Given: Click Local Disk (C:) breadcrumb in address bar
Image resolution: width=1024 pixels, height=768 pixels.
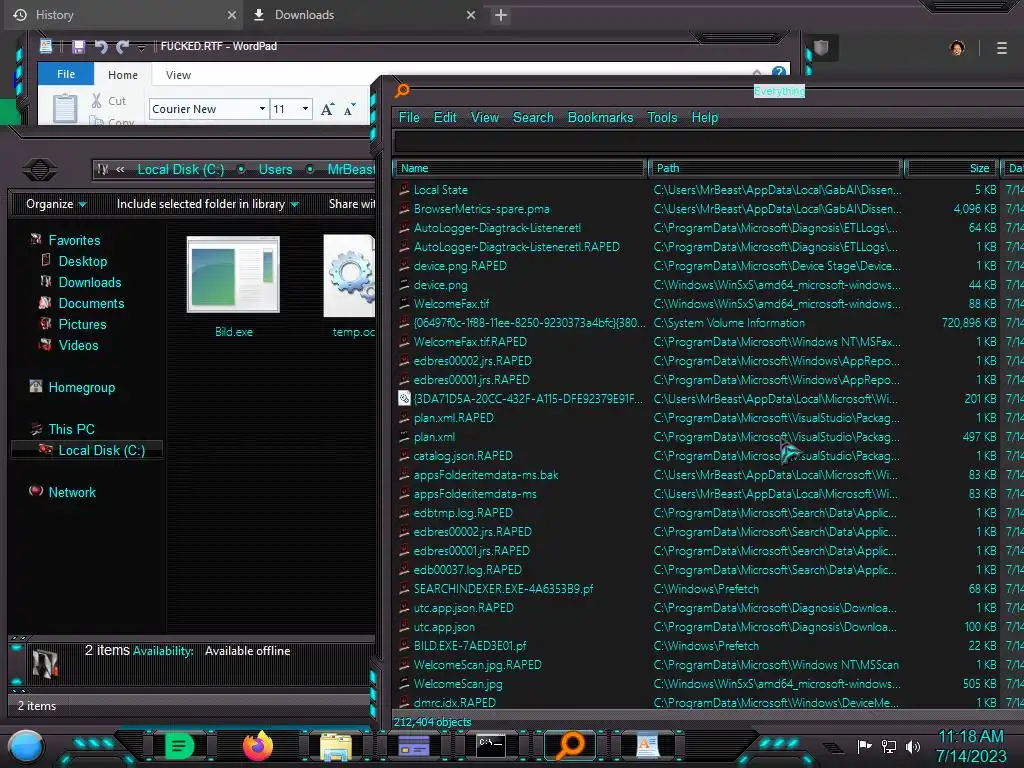Looking at the screenshot, I should [x=181, y=169].
